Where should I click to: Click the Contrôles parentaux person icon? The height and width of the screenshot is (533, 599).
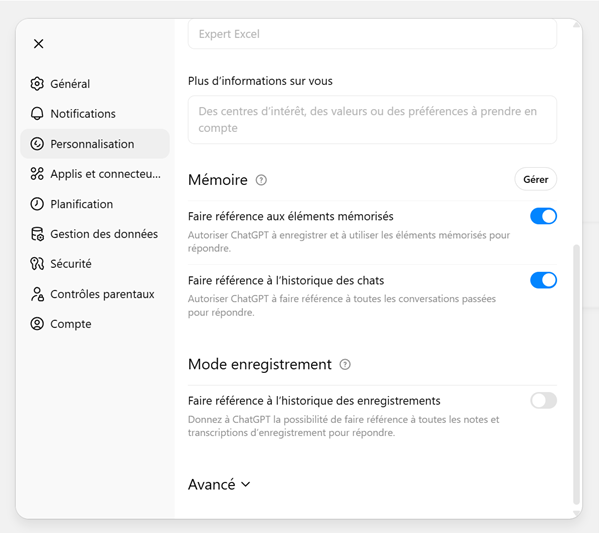(x=37, y=294)
